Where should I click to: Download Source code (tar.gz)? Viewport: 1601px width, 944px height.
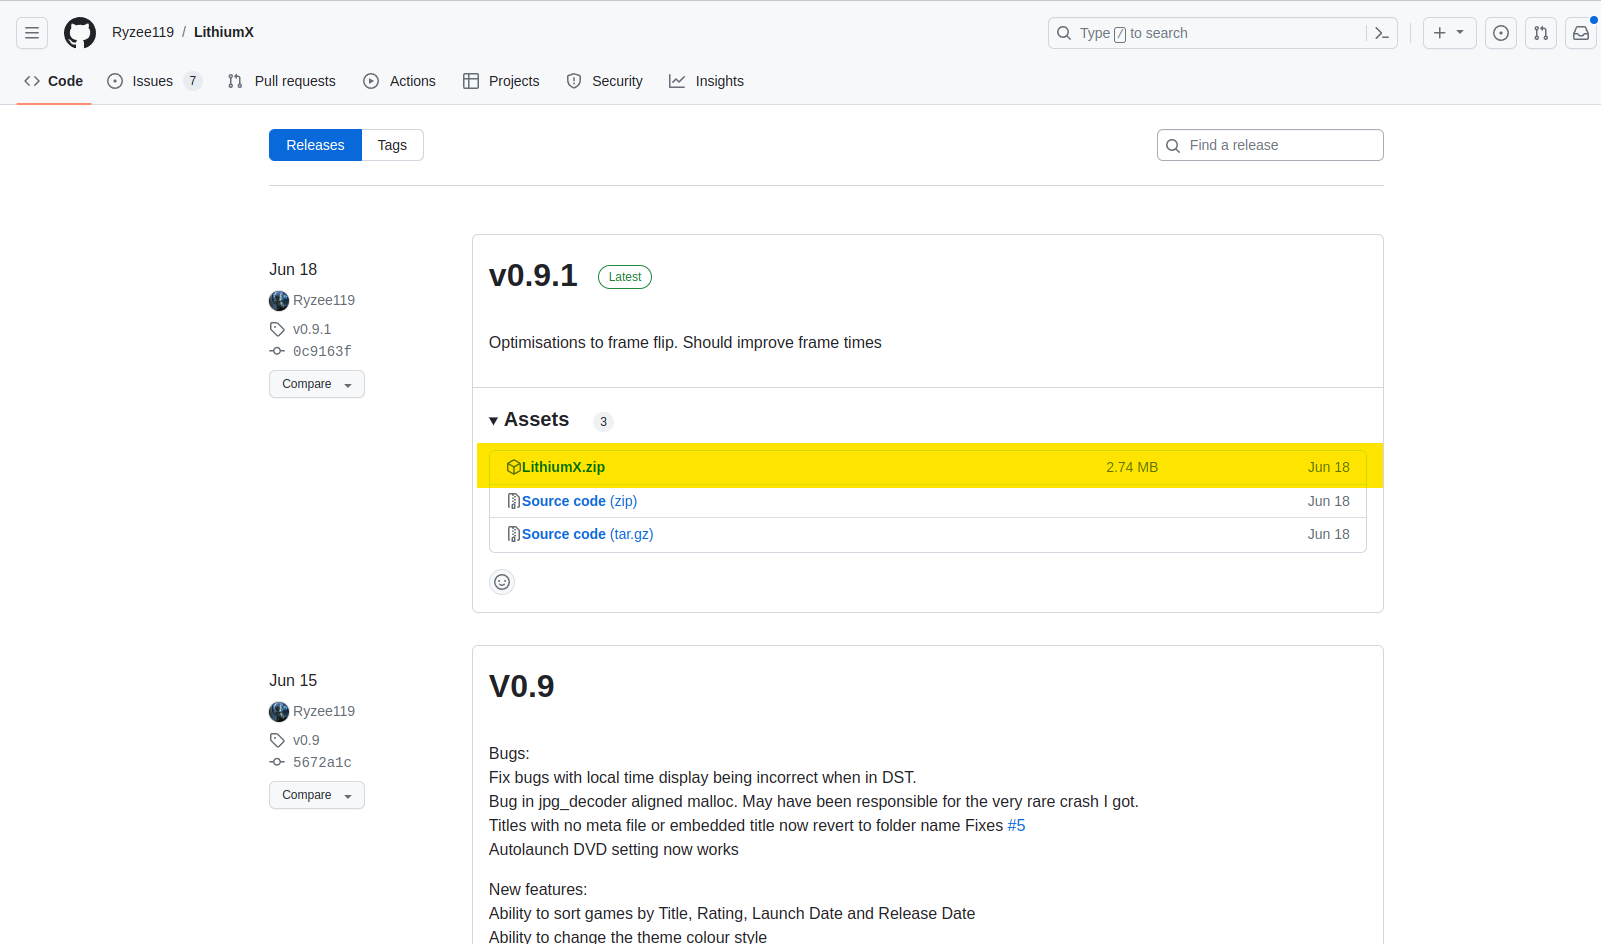click(x=588, y=534)
